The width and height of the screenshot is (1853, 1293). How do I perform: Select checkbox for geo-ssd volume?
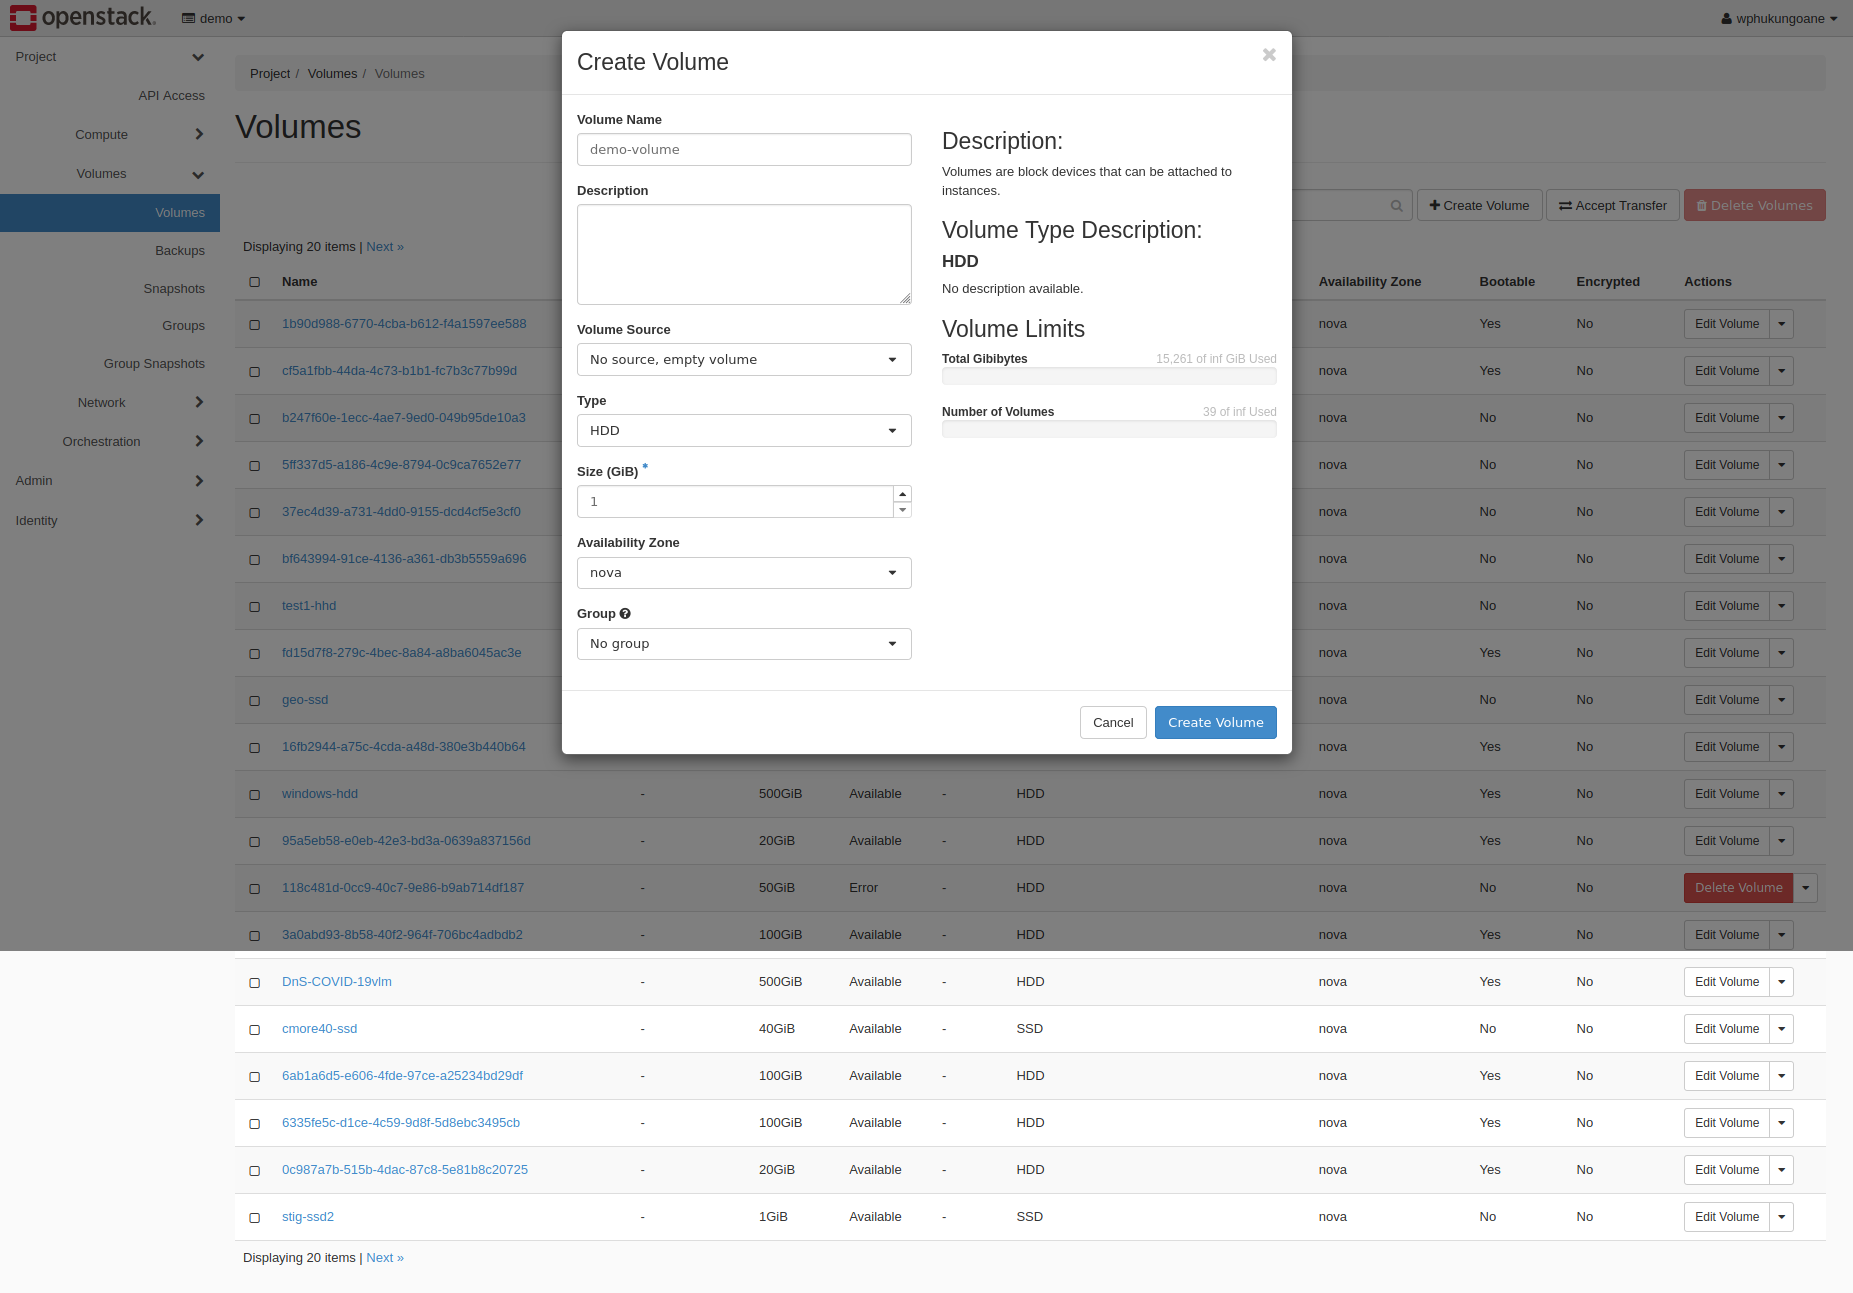(255, 701)
